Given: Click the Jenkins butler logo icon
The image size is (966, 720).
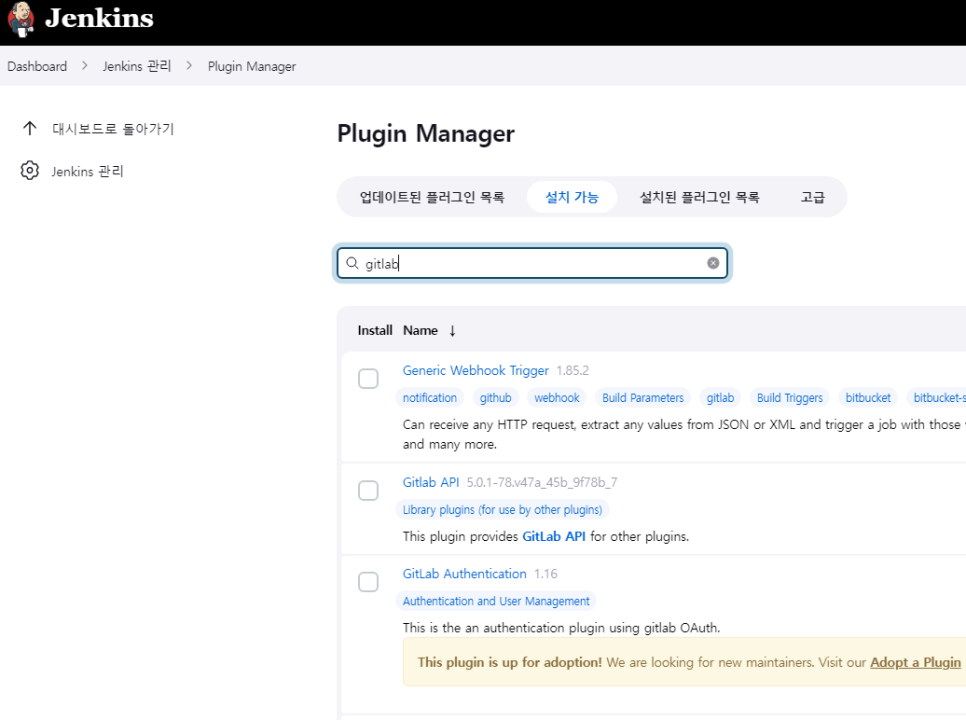Looking at the screenshot, I should point(22,19).
